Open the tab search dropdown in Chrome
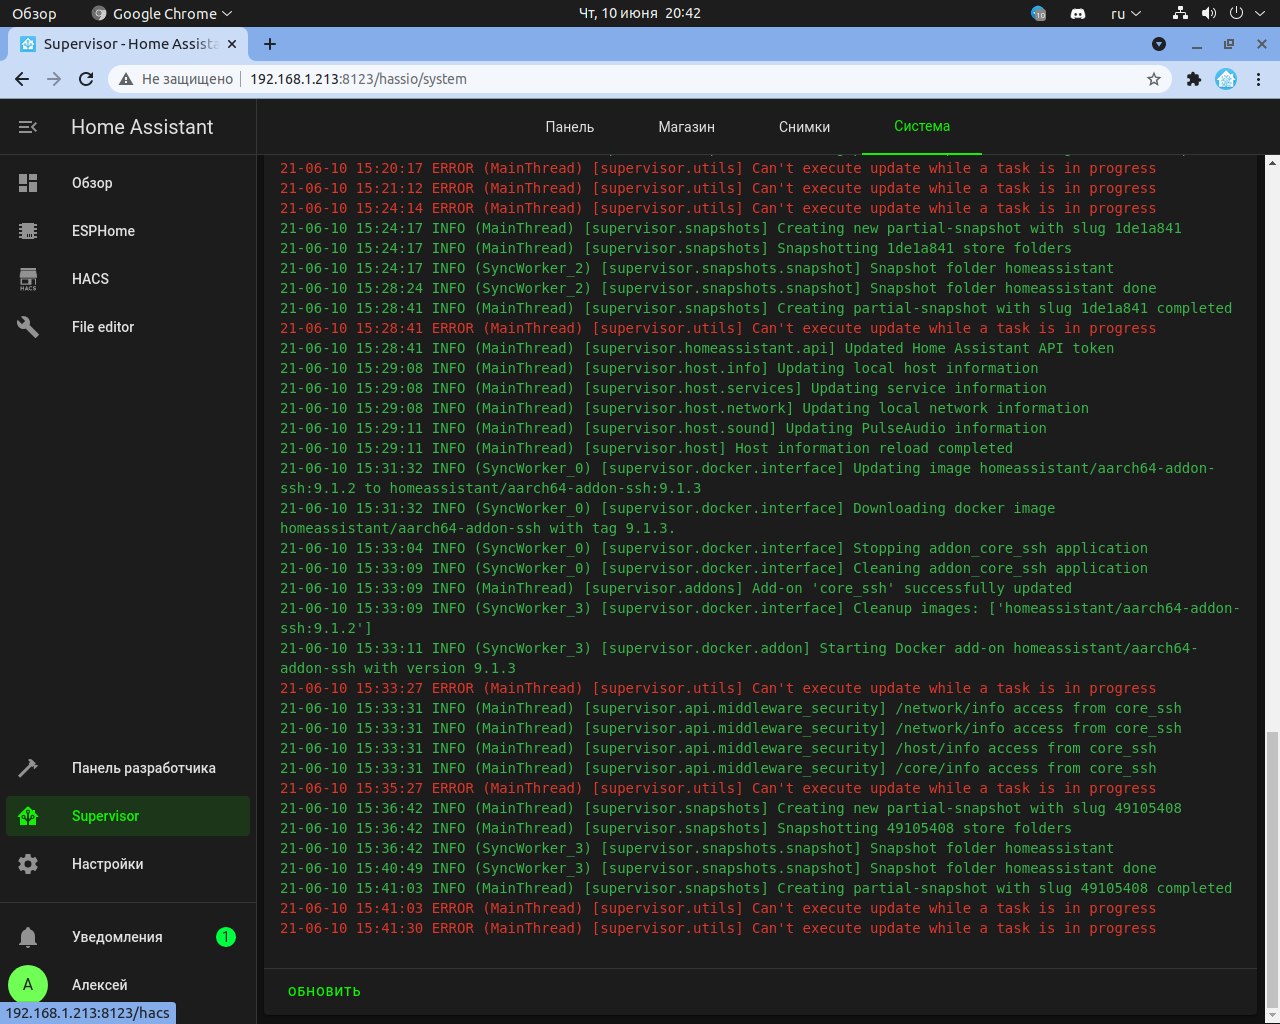The image size is (1280, 1024). pyautogui.click(x=1159, y=44)
